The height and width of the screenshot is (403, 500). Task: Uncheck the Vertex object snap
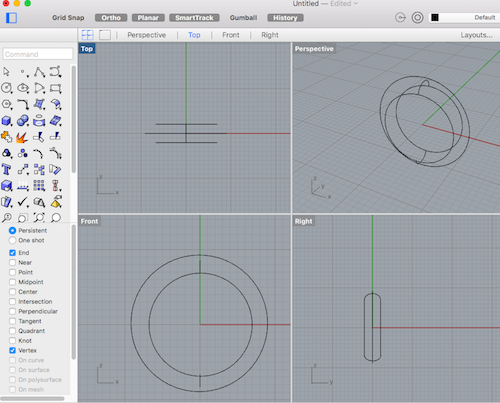[12, 350]
